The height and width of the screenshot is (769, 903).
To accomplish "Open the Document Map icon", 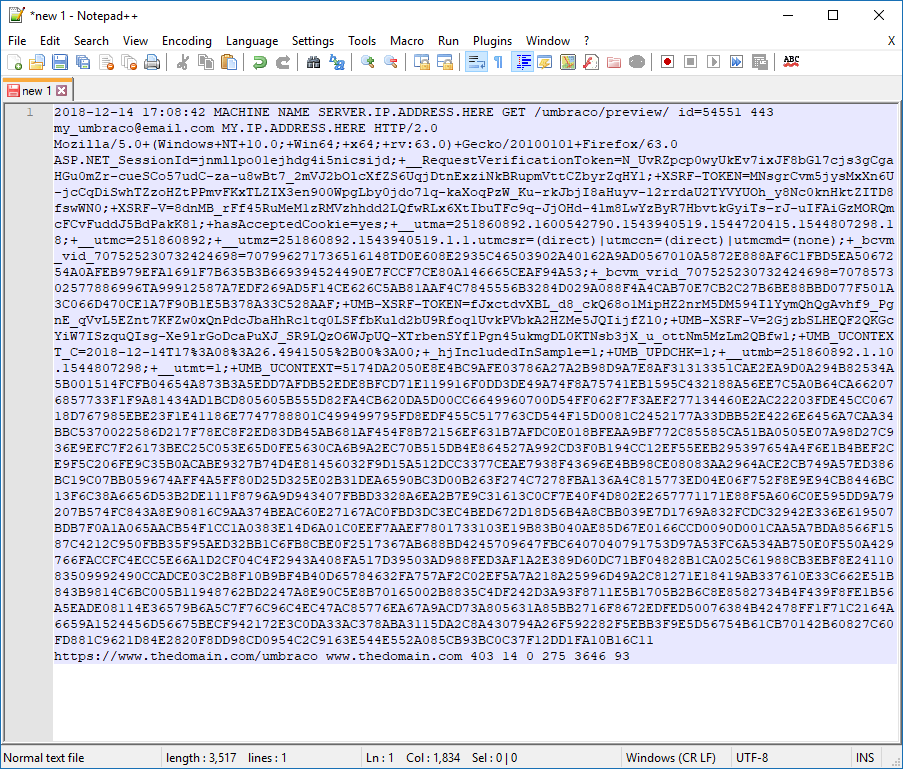I will tap(568, 62).
